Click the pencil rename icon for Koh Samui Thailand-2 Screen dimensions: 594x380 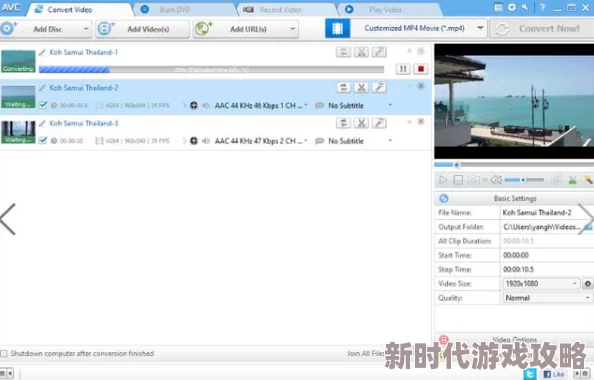pos(42,88)
